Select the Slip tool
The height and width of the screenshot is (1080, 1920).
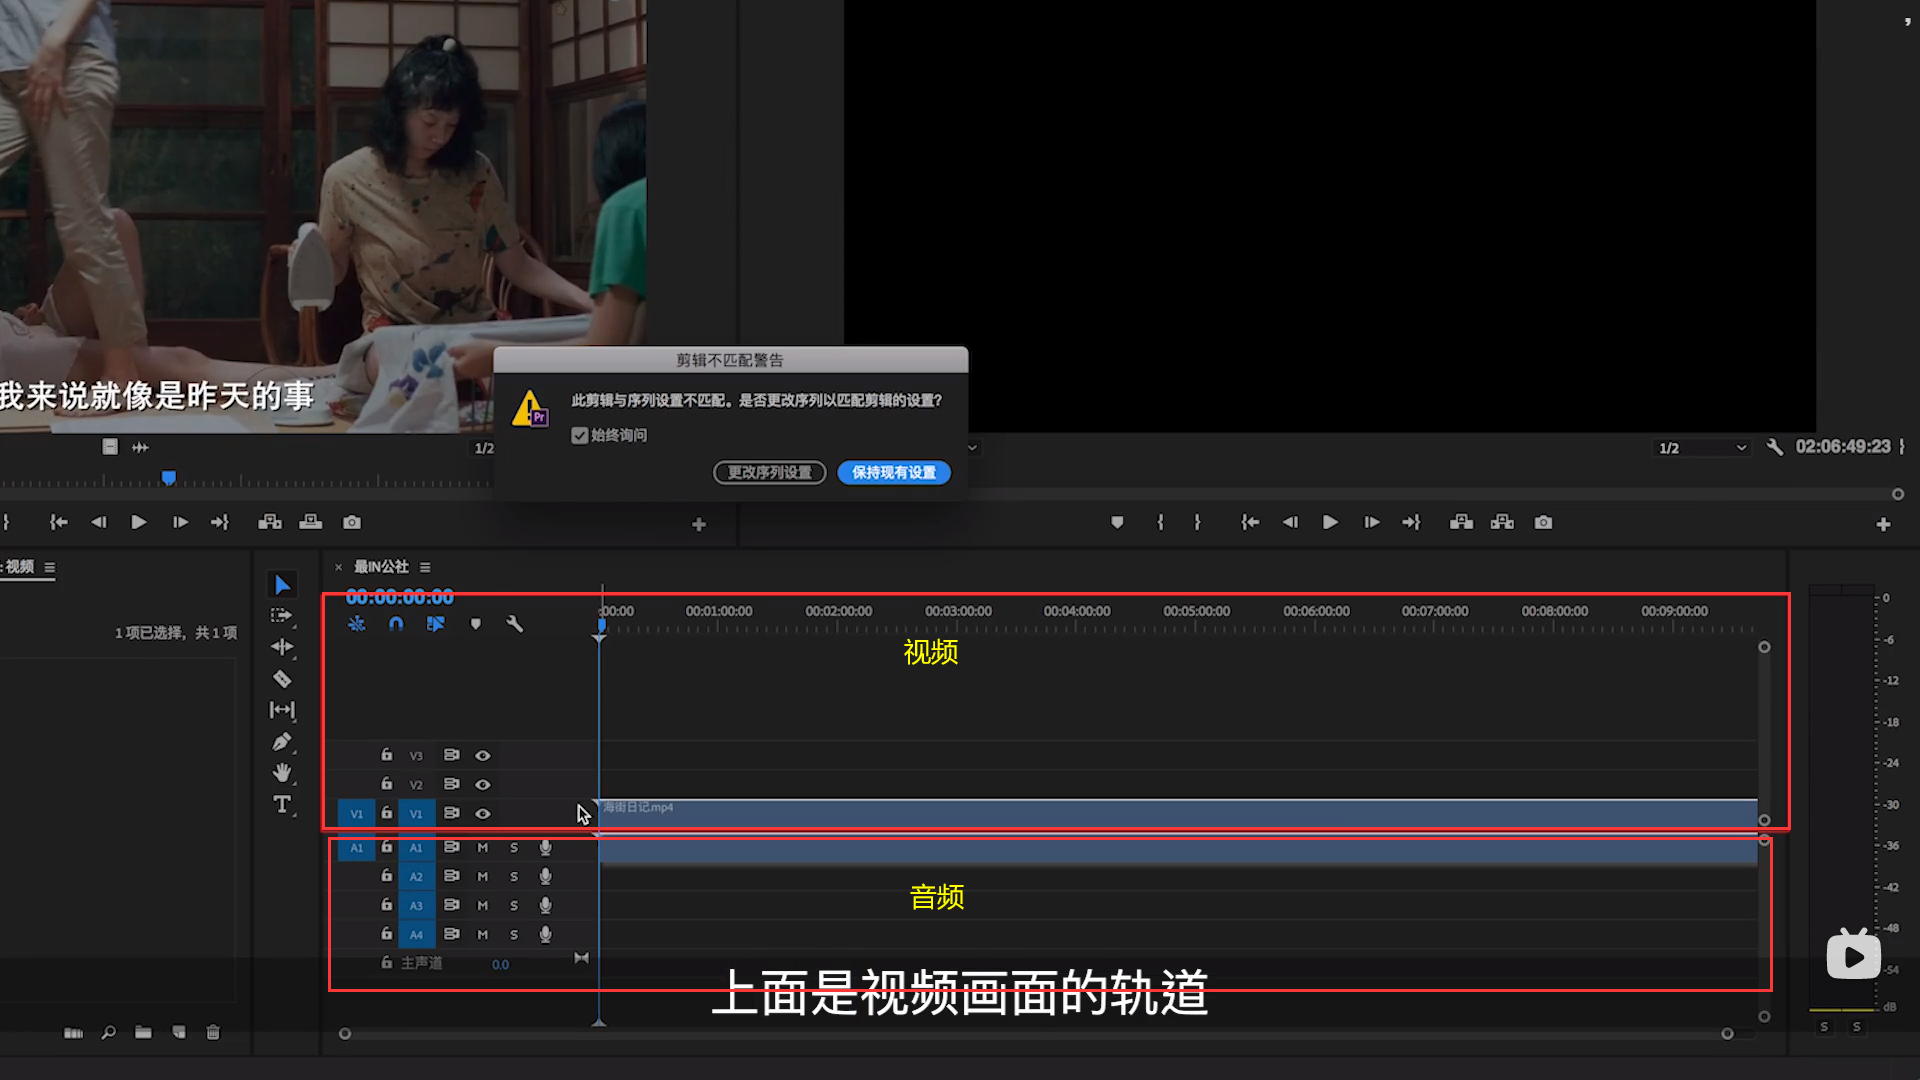pyautogui.click(x=282, y=710)
